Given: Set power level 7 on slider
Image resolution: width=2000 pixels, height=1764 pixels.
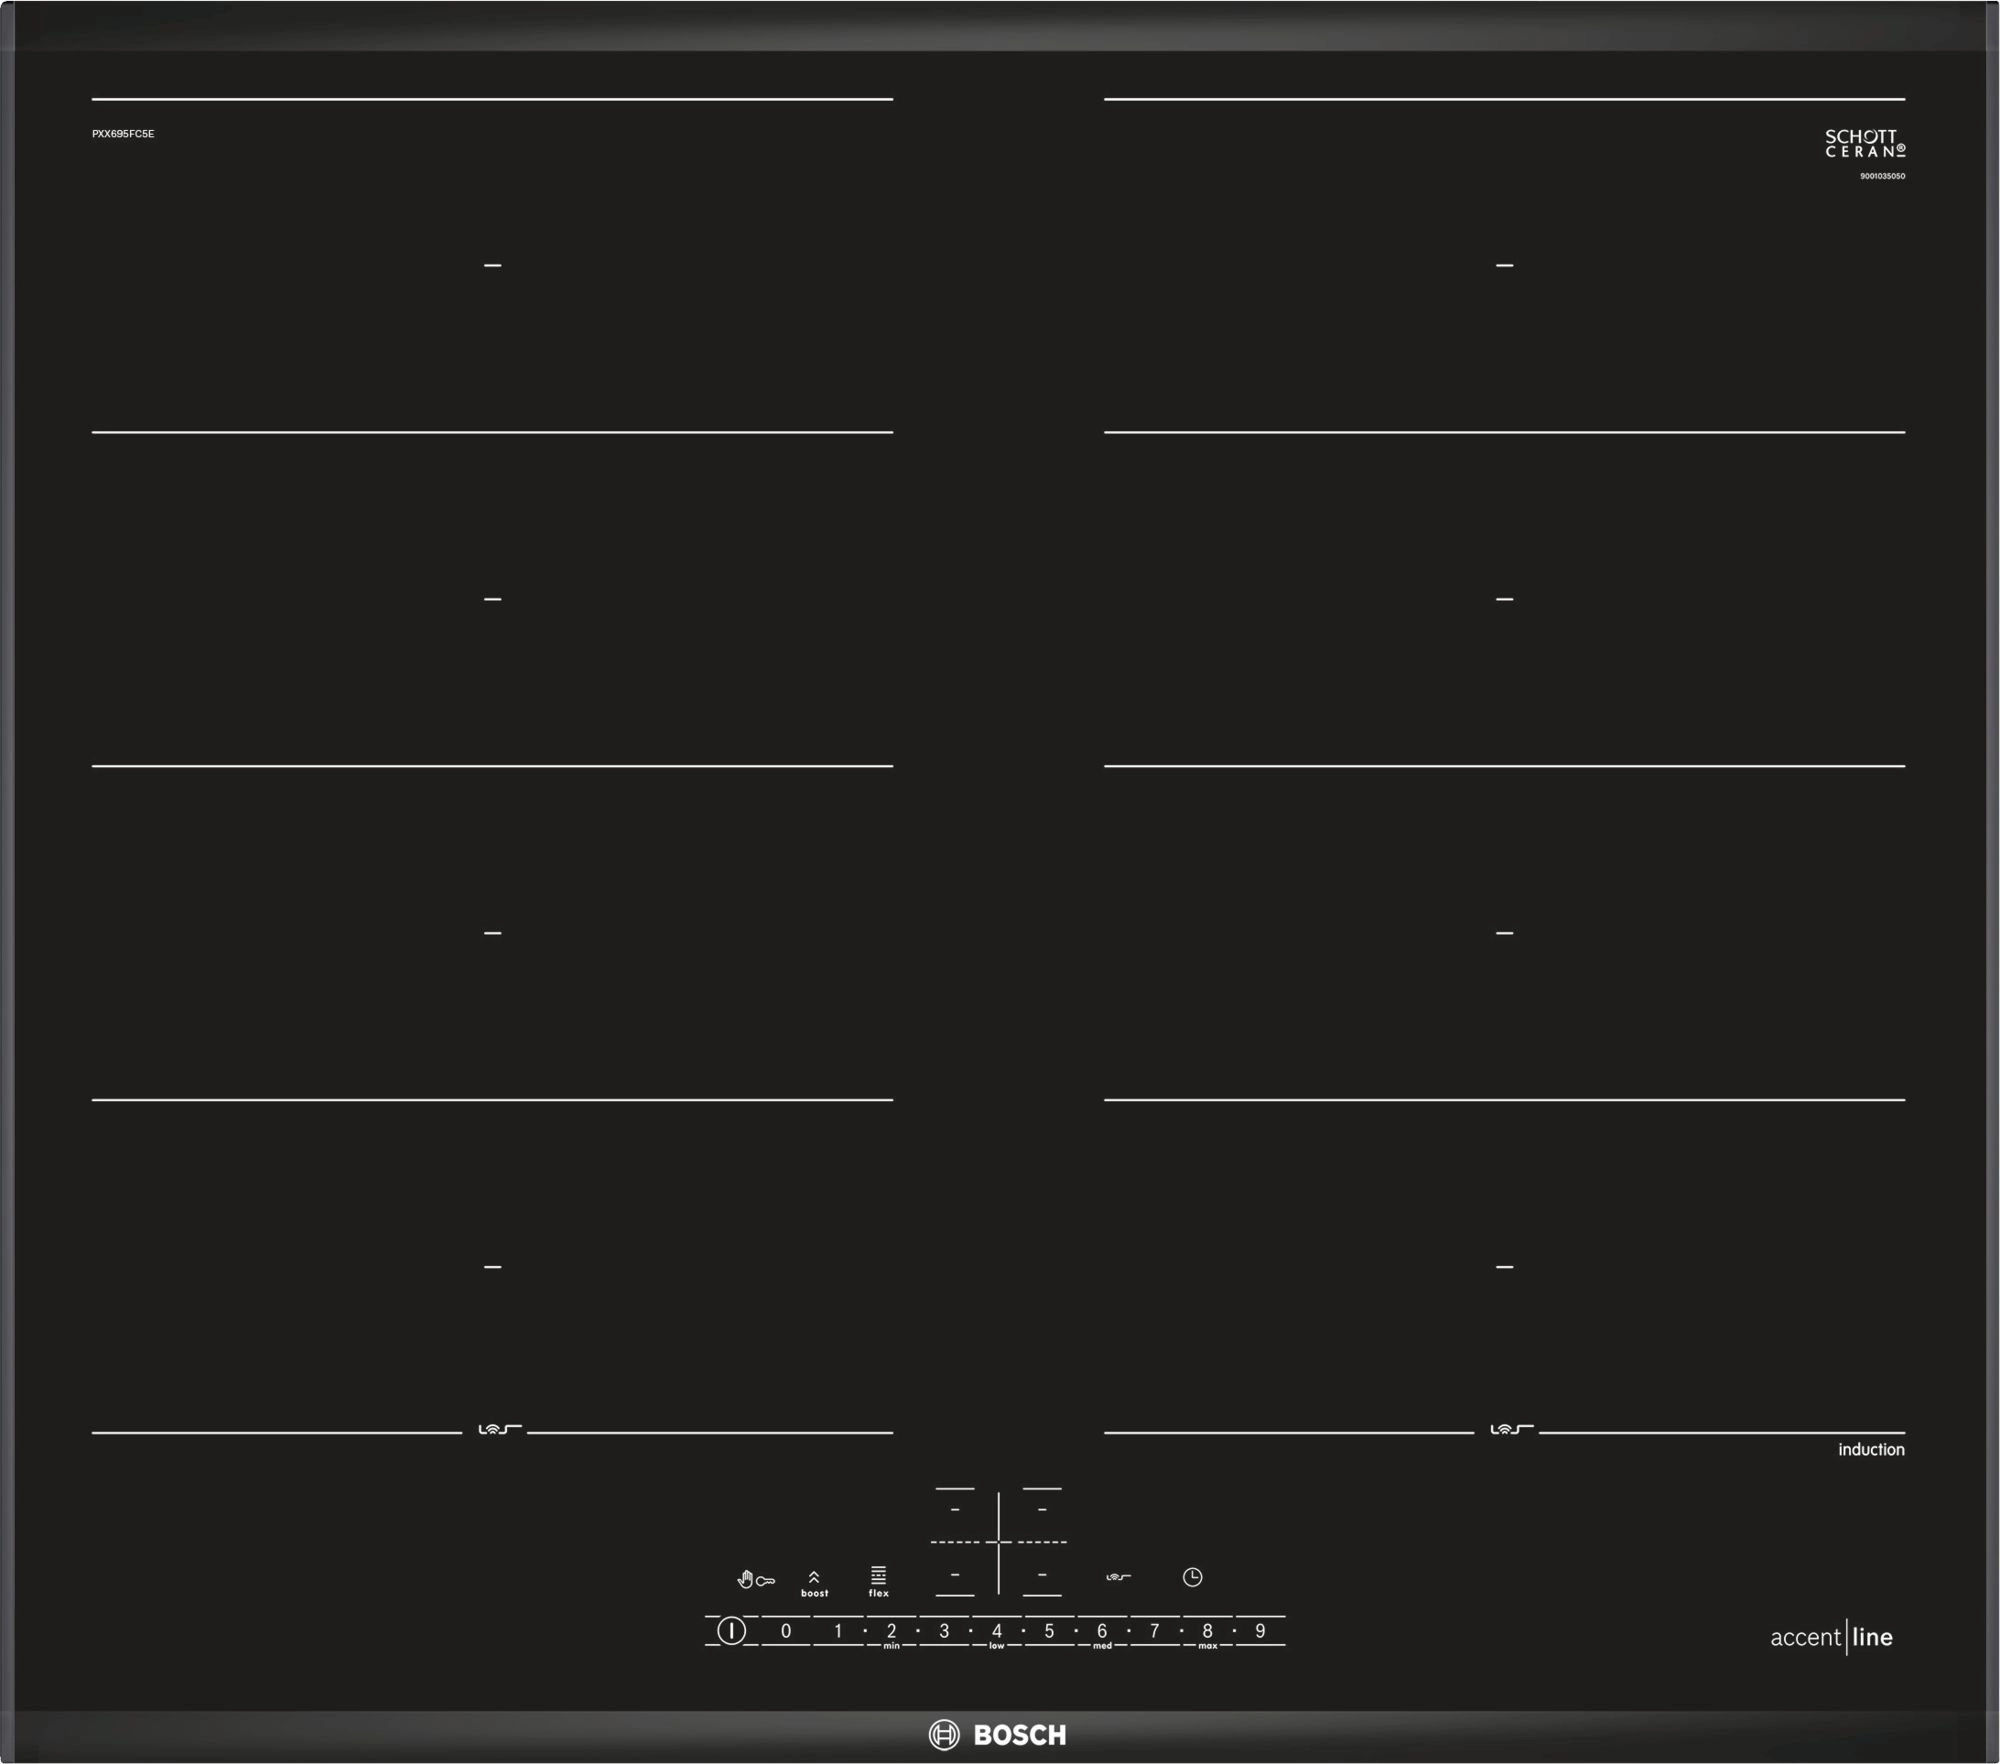Looking at the screenshot, I should point(1155,1631).
